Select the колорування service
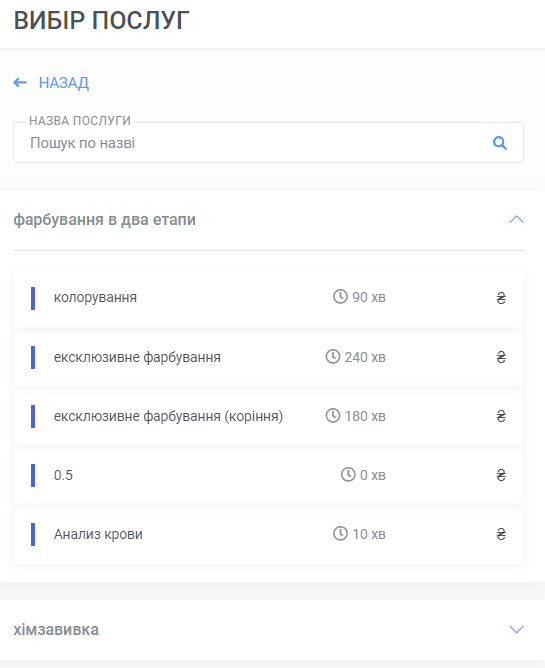Image resolution: width=545 pixels, height=668 pixels. [x=268, y=298]
